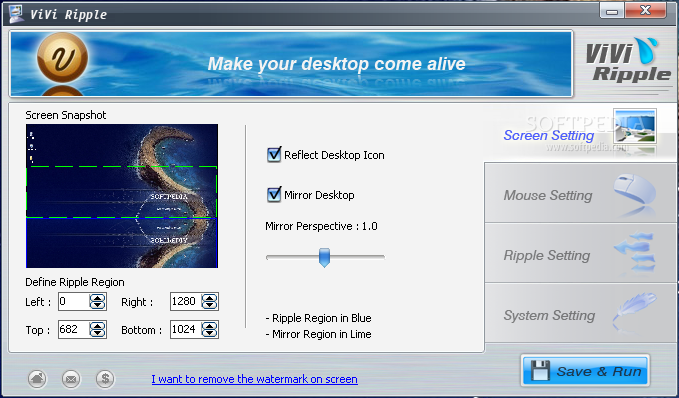Switch to the Ripple Setting tab

pos(580,254)
